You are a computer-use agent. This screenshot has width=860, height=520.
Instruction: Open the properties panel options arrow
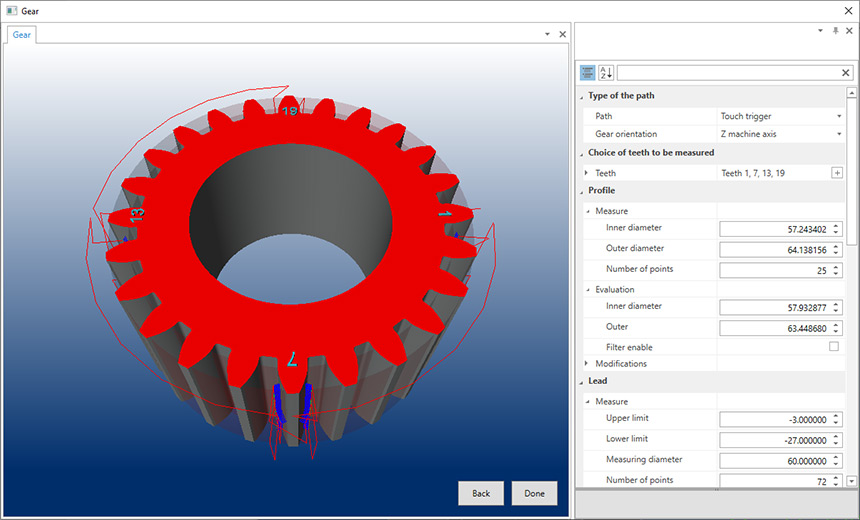(822, 32)
